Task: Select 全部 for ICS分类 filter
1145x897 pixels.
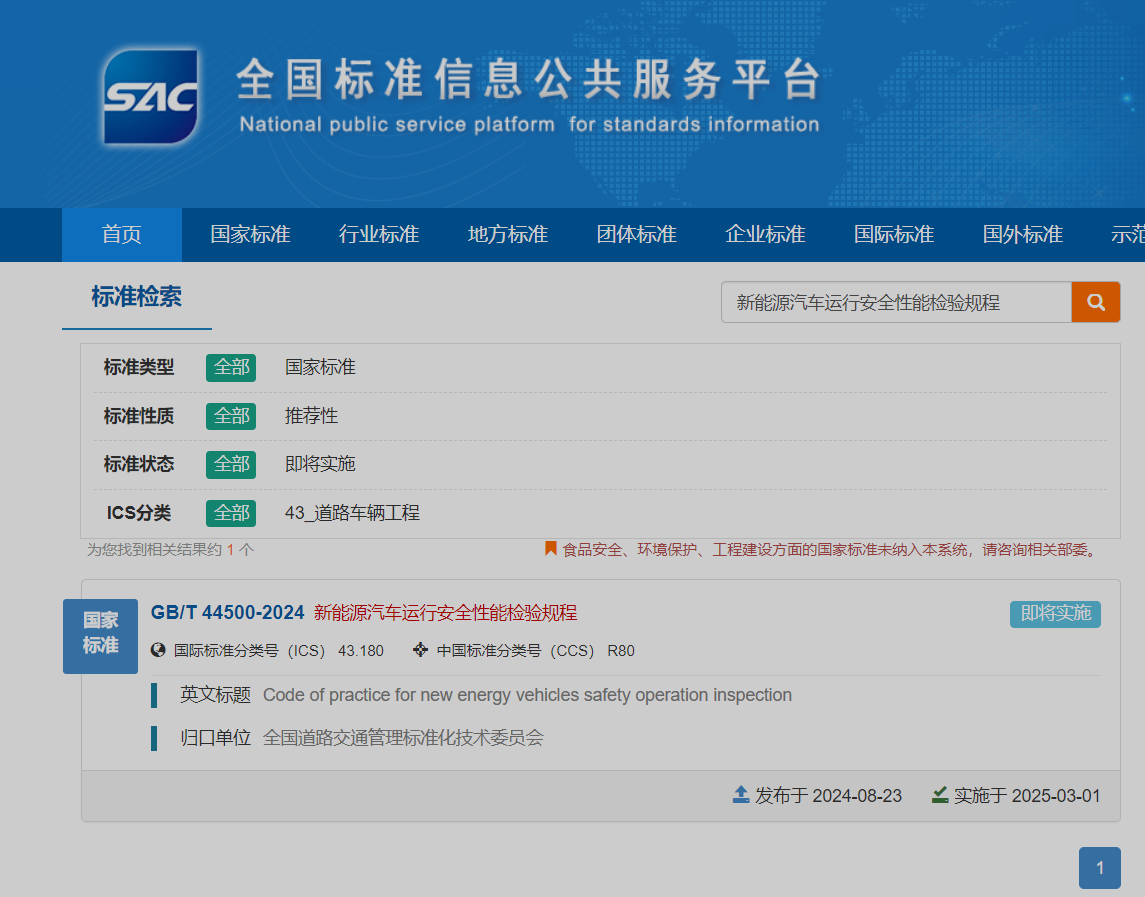Action: (x=231, y=514)
